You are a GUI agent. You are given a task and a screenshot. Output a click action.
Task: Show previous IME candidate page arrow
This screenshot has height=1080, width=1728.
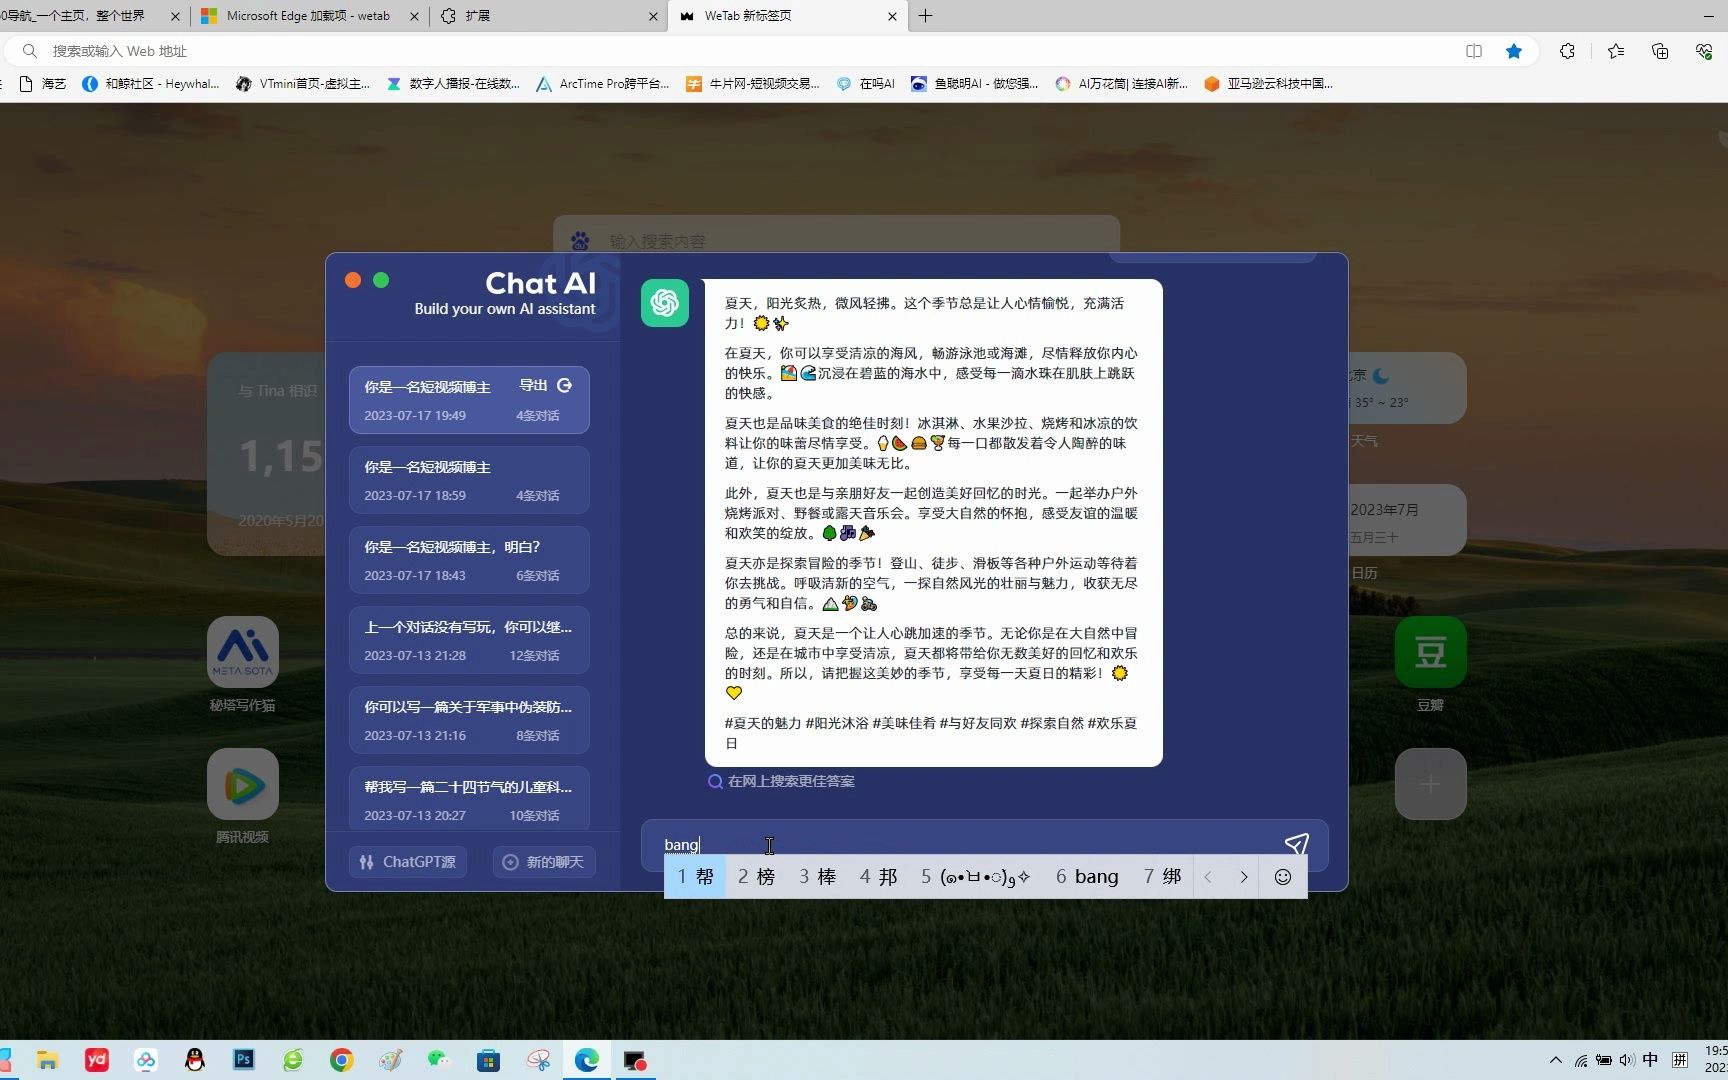click(1208, 876)
